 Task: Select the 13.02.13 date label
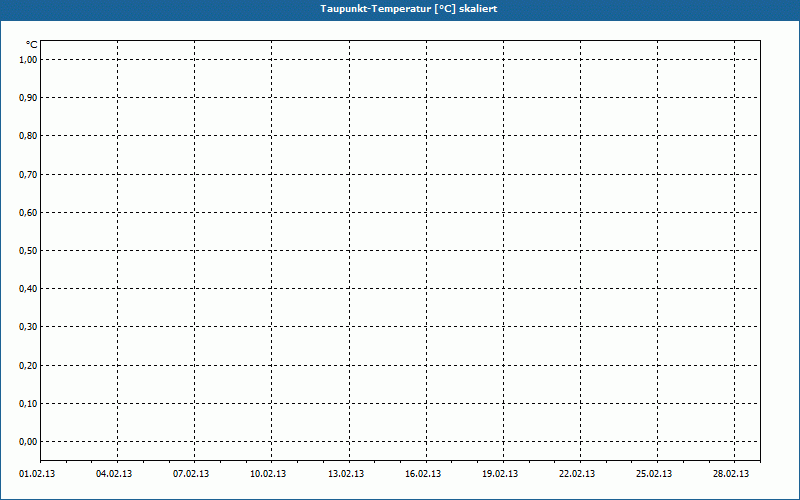(x=346, y=474)
